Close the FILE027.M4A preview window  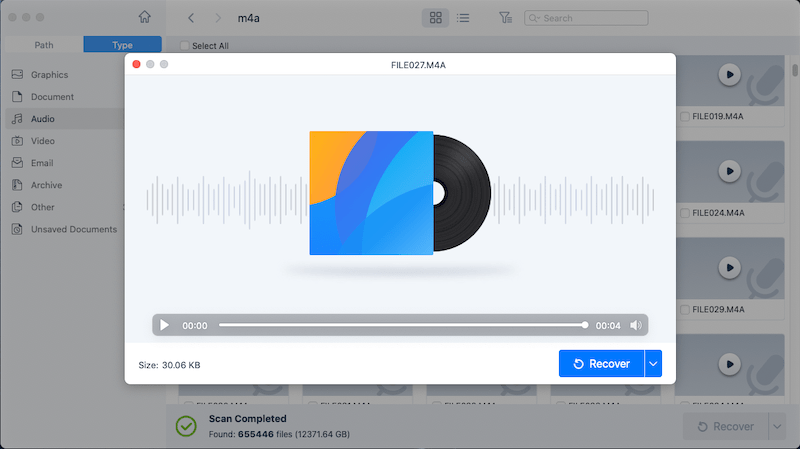tap(136, 64)
